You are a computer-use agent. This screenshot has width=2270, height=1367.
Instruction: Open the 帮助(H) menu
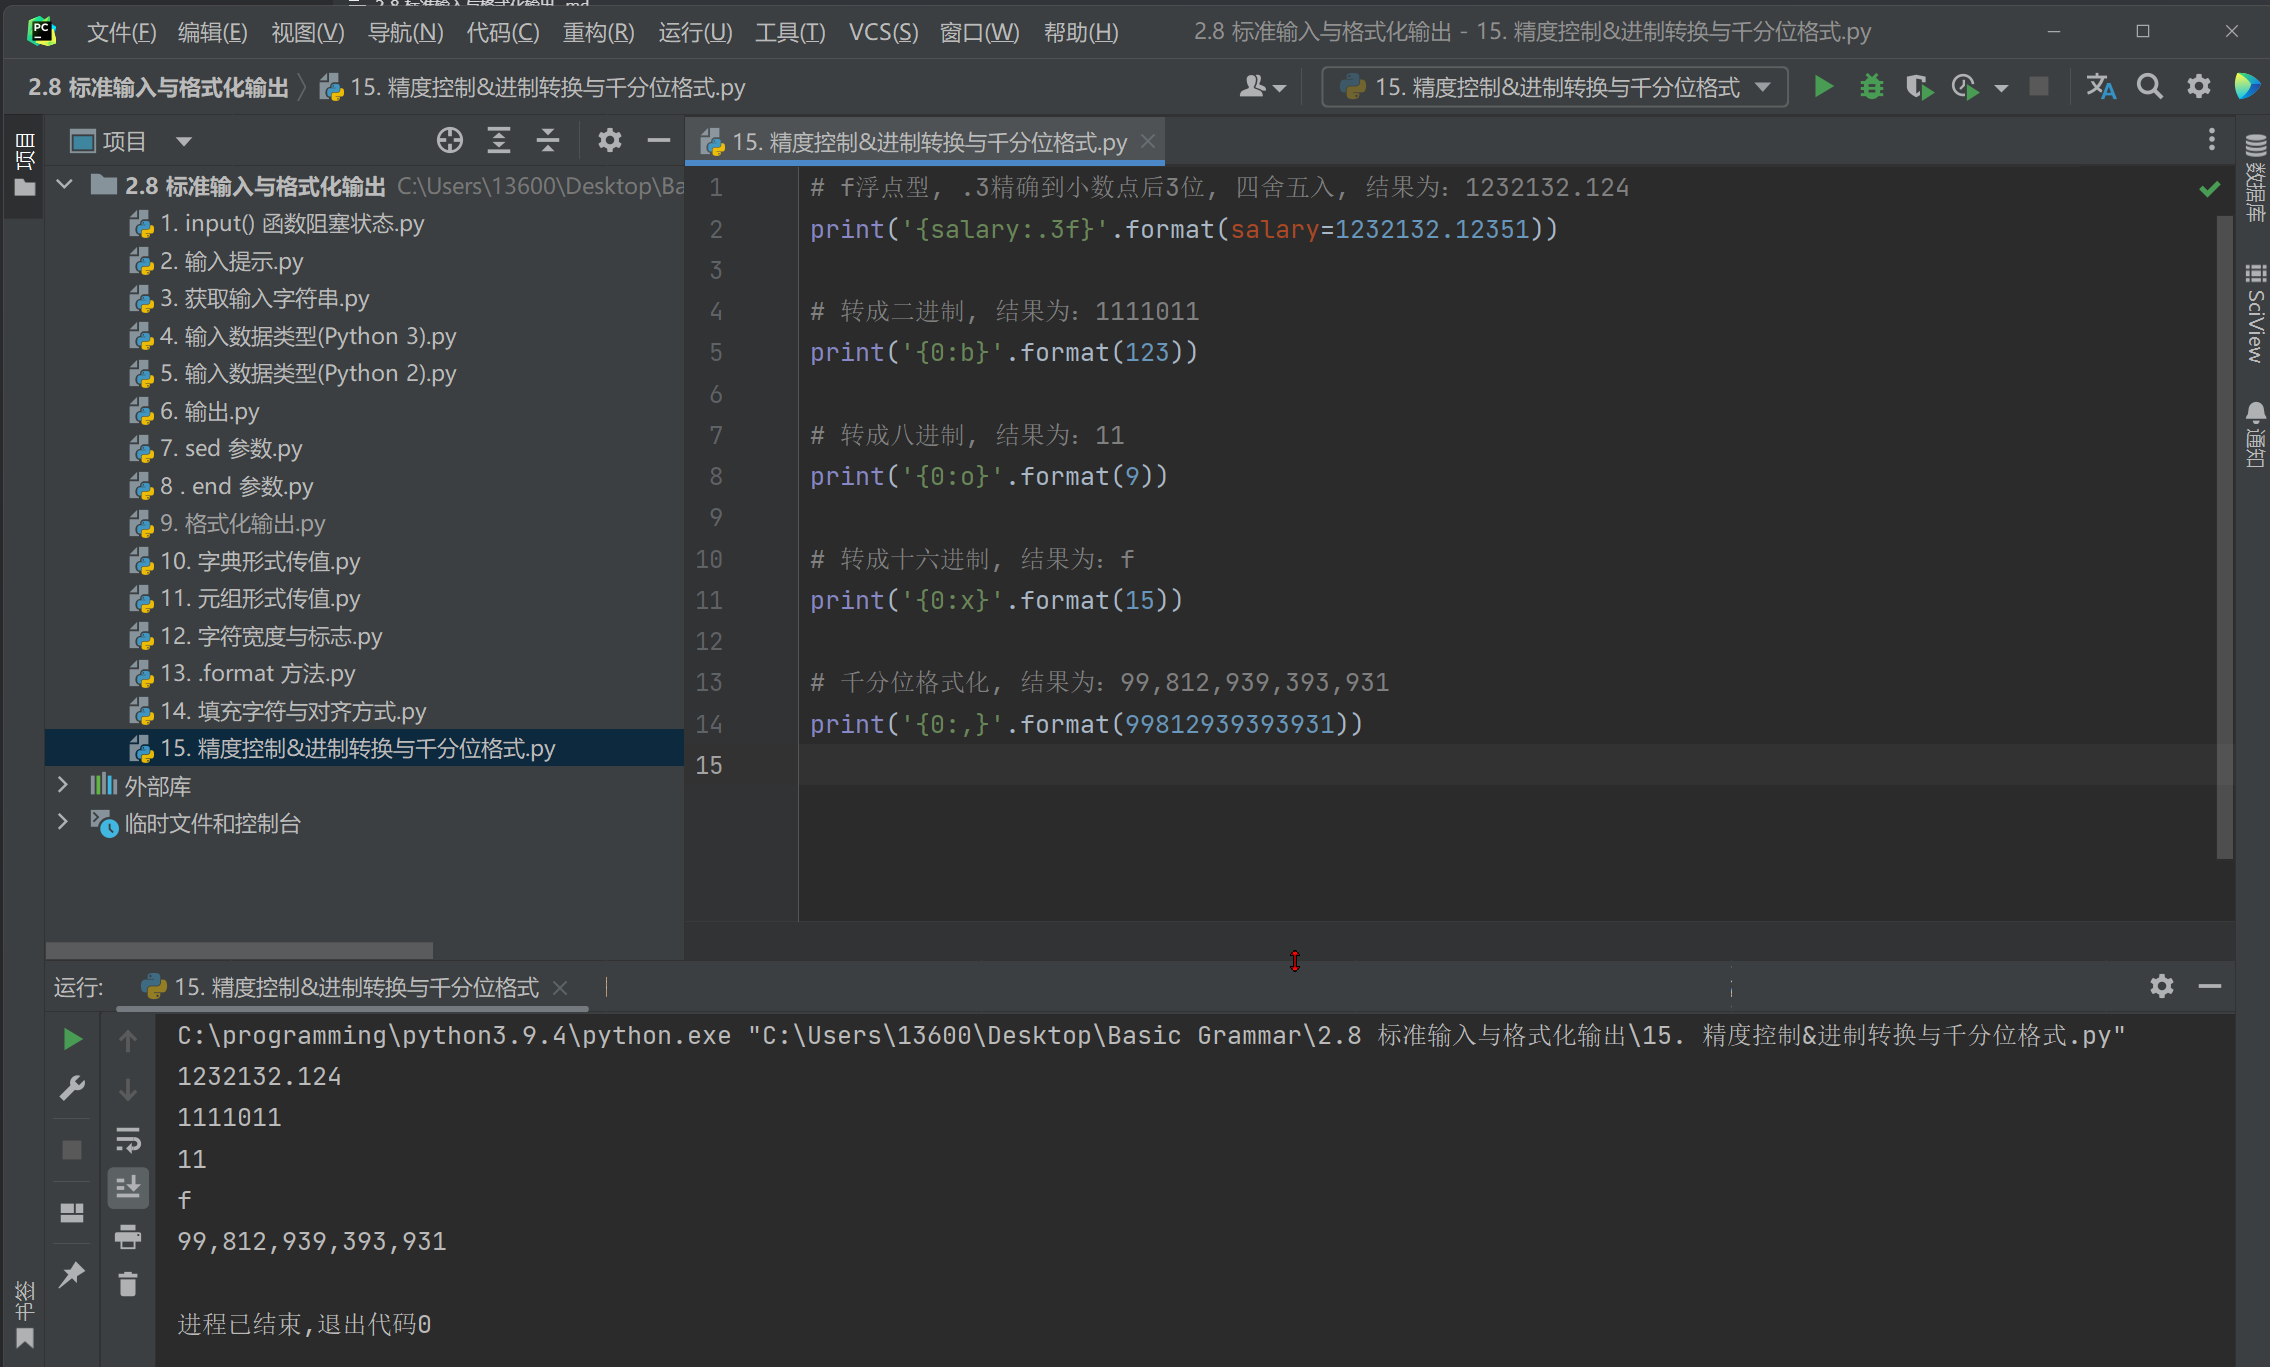tap(1080, 32)
